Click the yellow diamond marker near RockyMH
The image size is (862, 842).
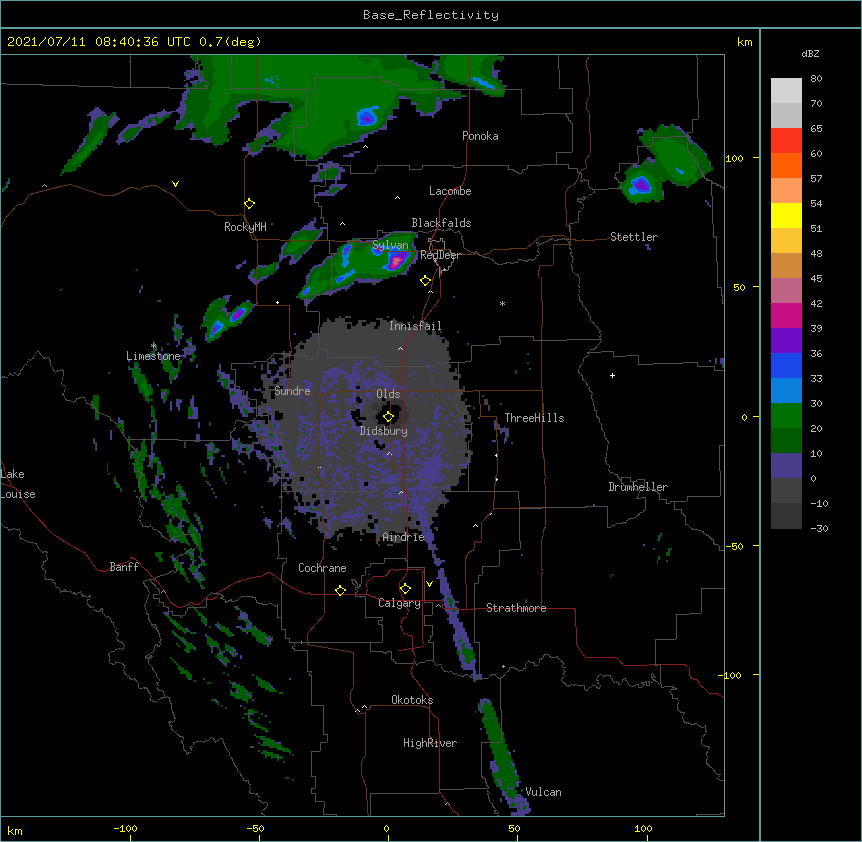pyautogui.click(x=250, y=204)
